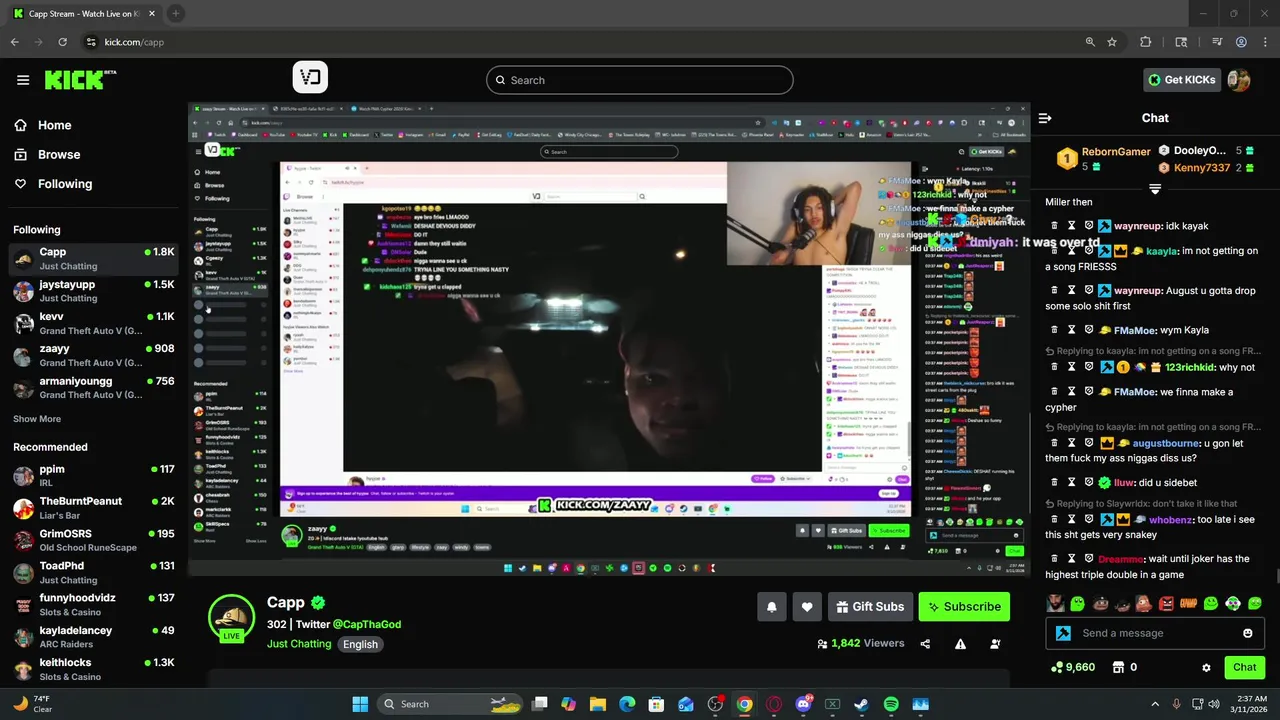
Task: Click the heart follow button
Action: click(807, 607)
